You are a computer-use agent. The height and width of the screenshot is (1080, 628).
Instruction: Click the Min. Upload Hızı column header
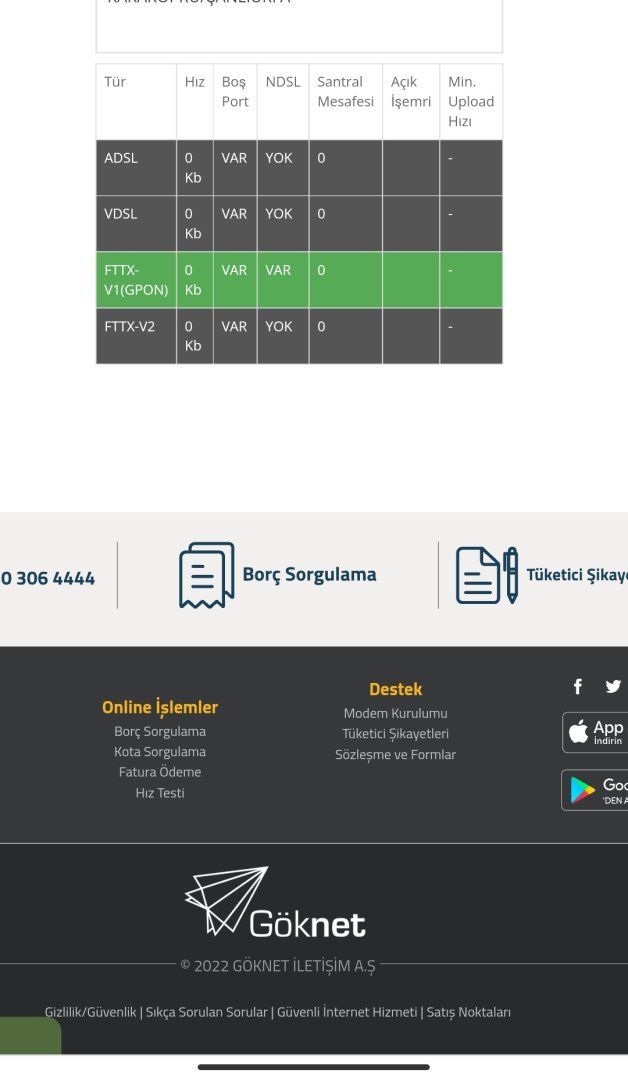coord(471,101)
